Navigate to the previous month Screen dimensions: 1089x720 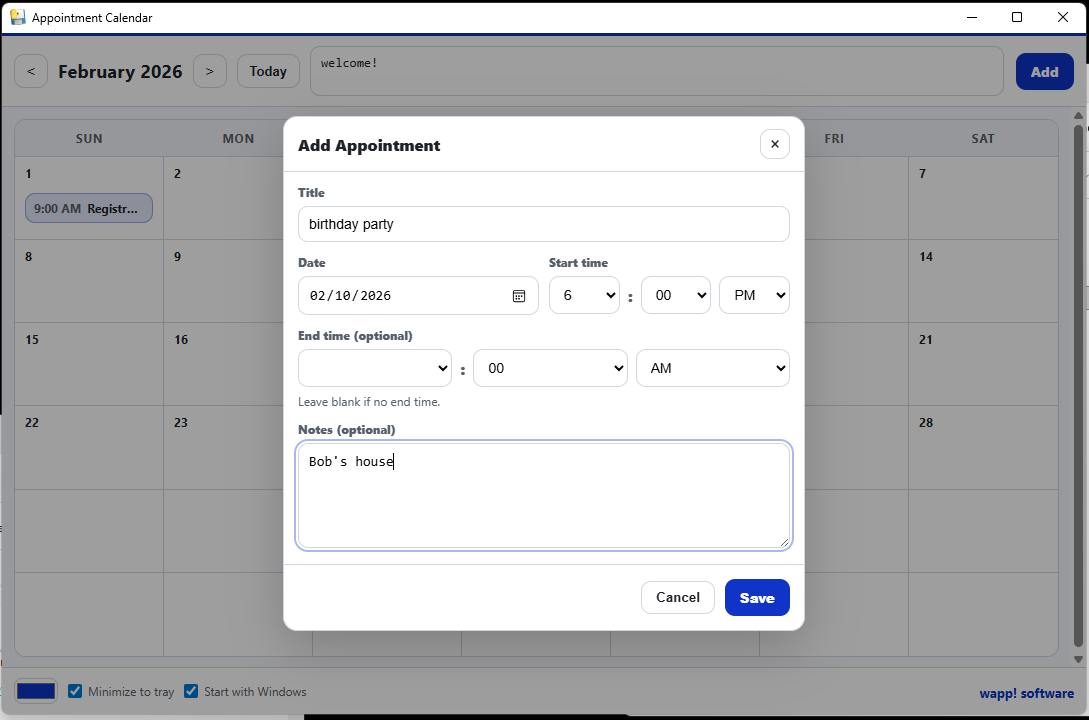(x=31, y=71)
